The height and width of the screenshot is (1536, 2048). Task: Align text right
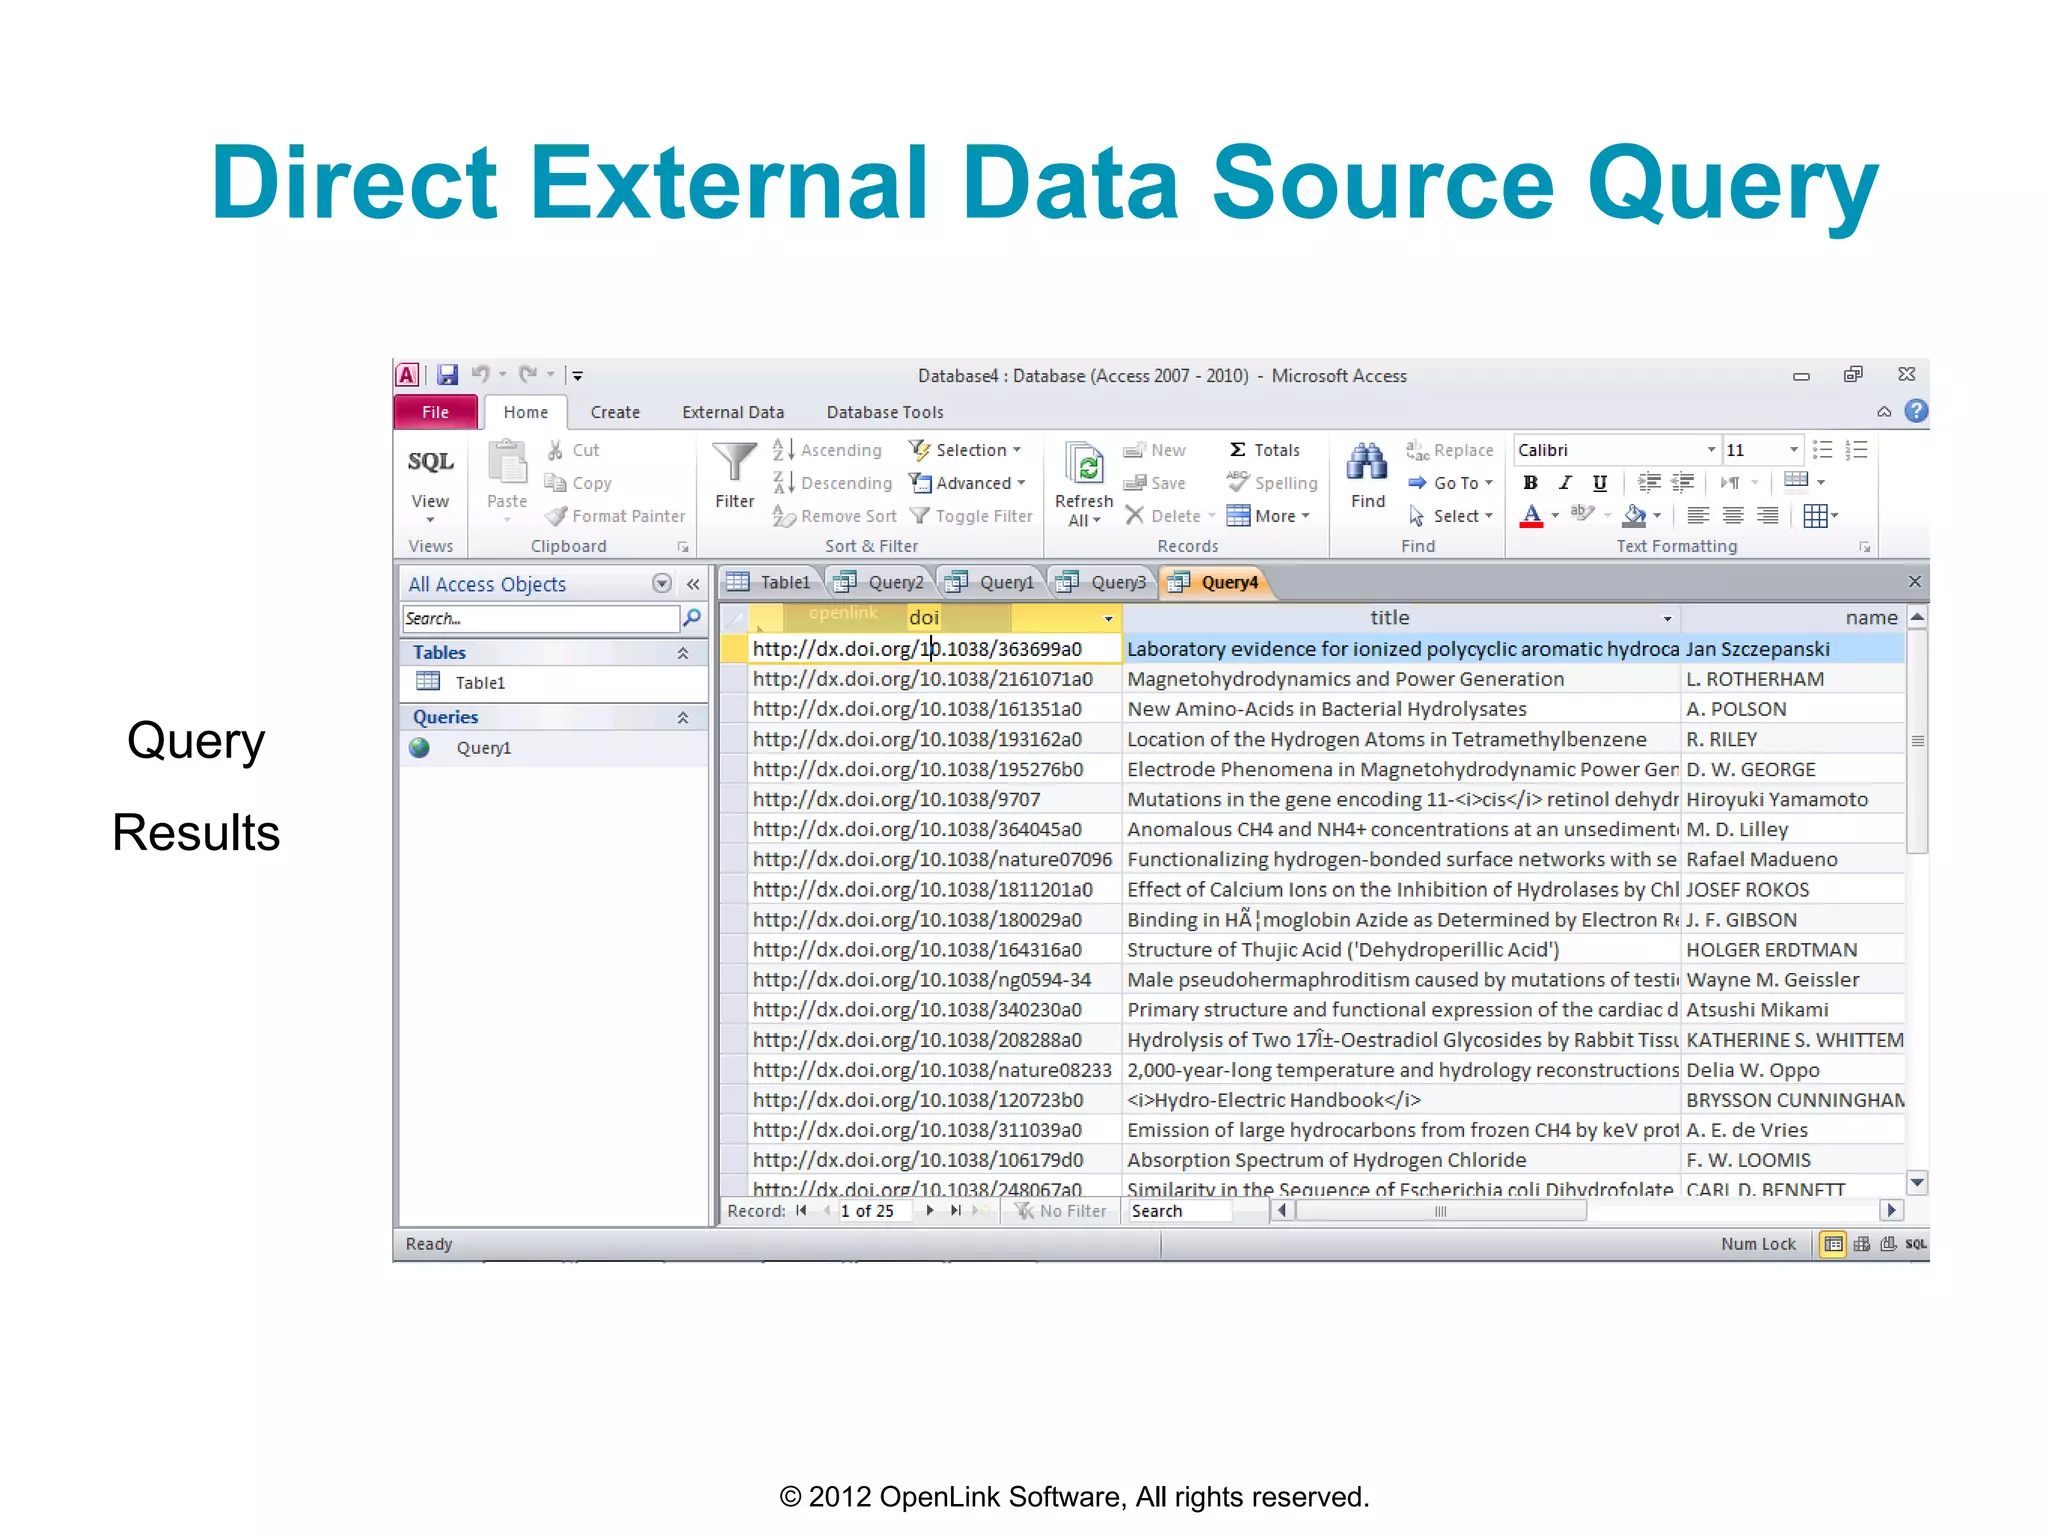[x=1768, y=516]
